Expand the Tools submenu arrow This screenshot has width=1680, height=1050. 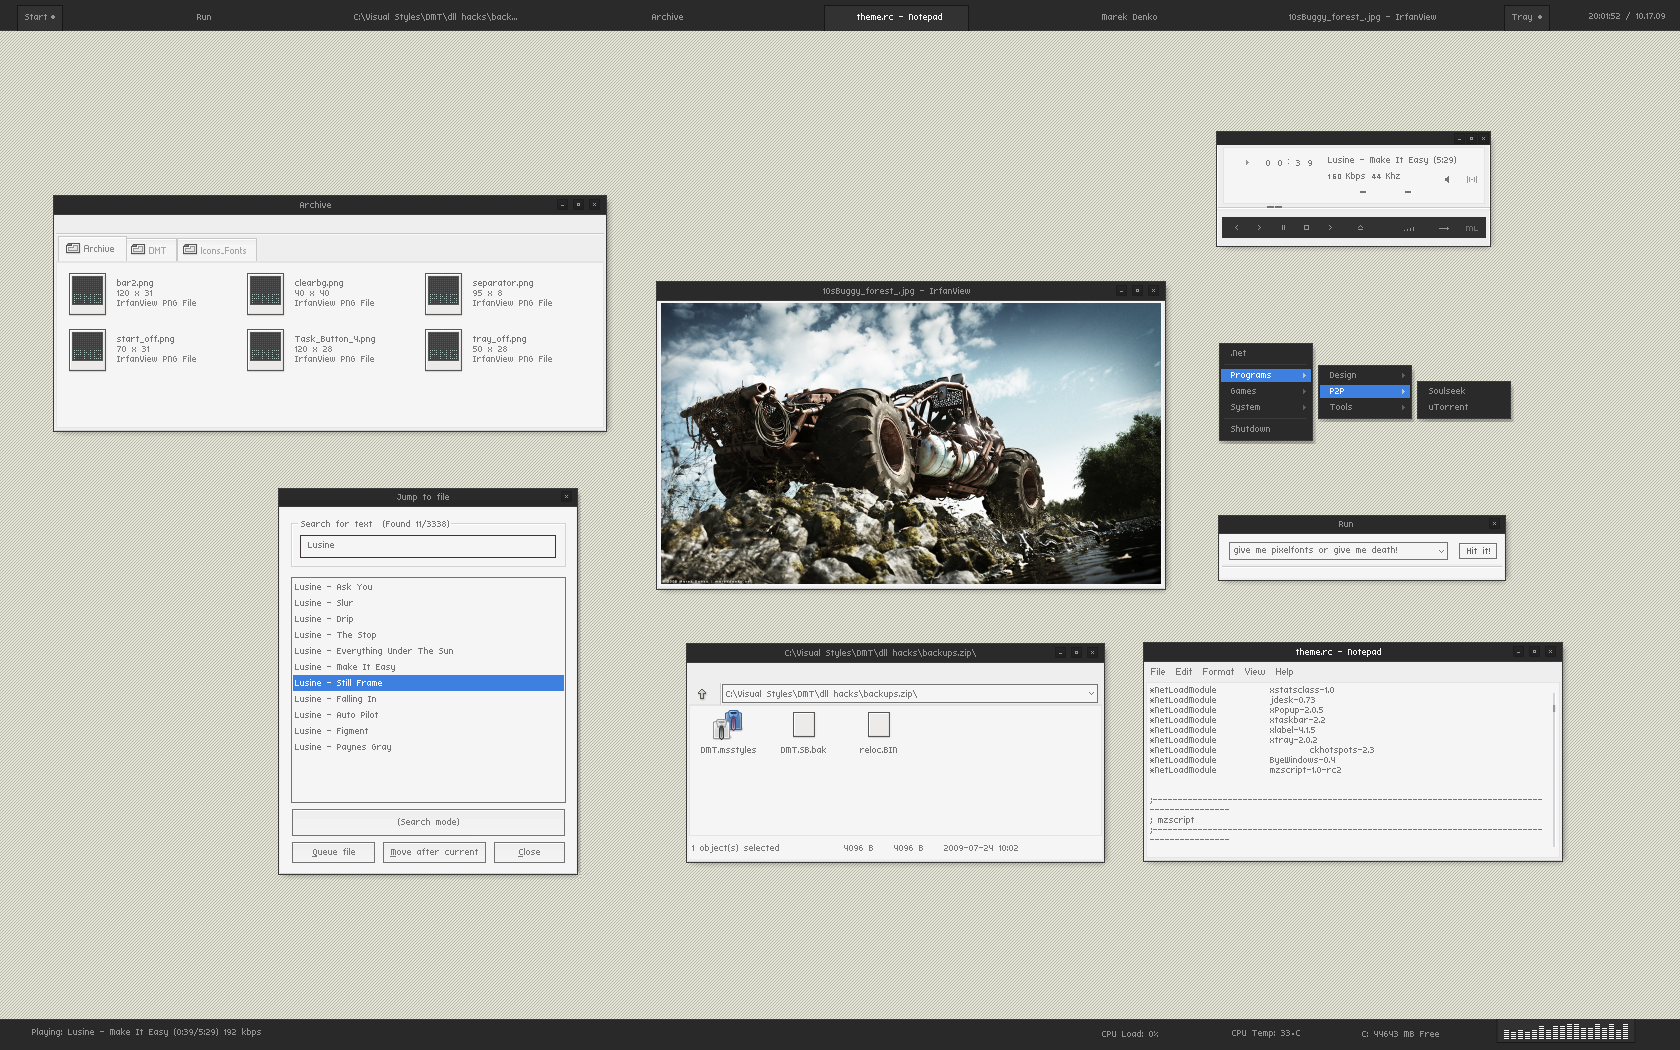[x=1403, y=407]
